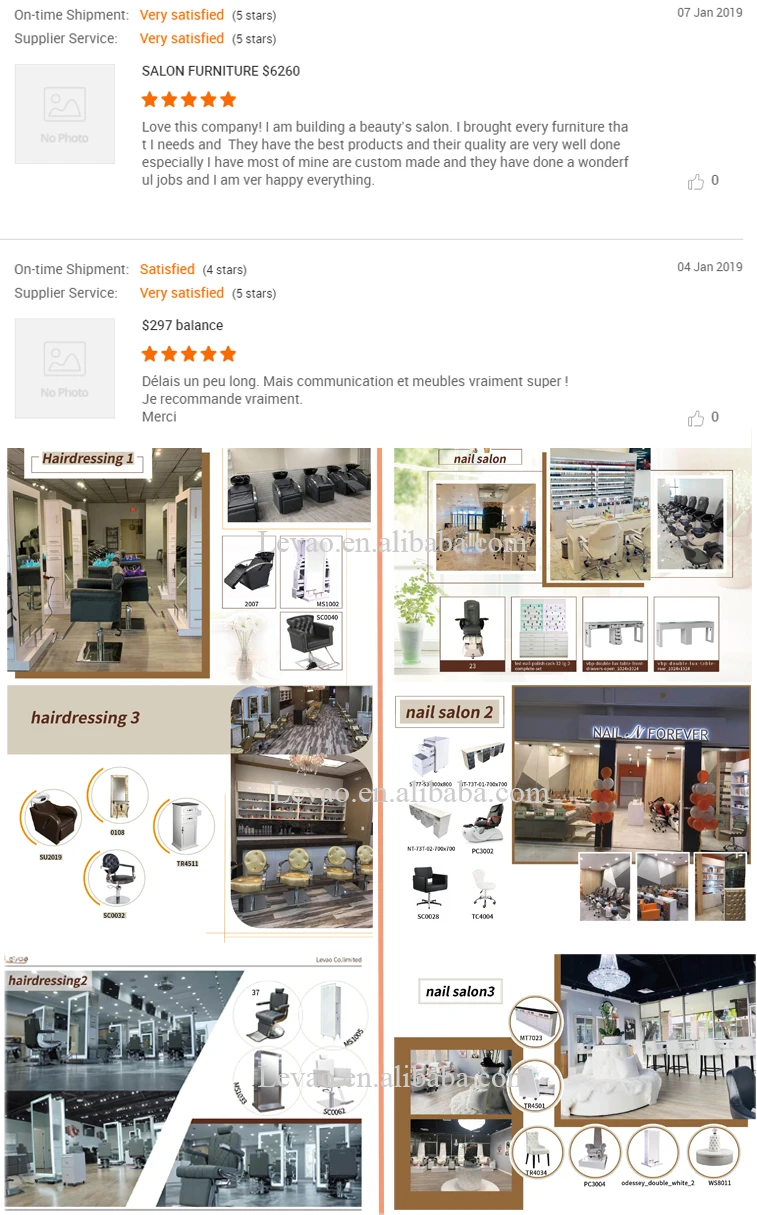Click the nail salon3 label
The height and width of the screenshot is (1215, 757).
pos(460,991)
